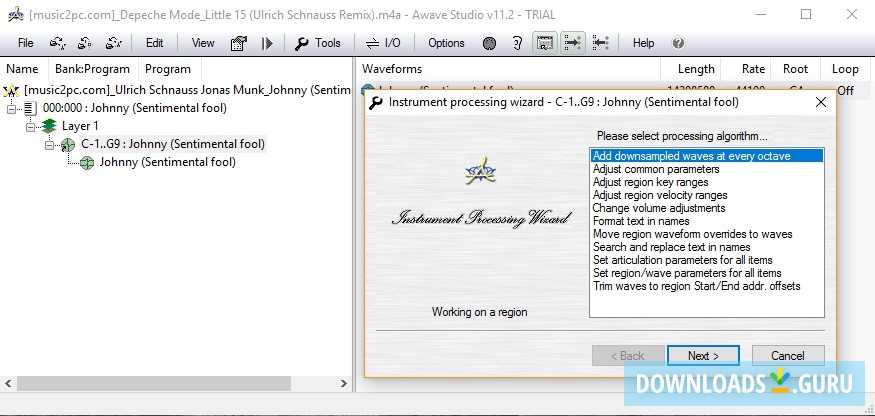Click the Length column header

pos(691,69)
